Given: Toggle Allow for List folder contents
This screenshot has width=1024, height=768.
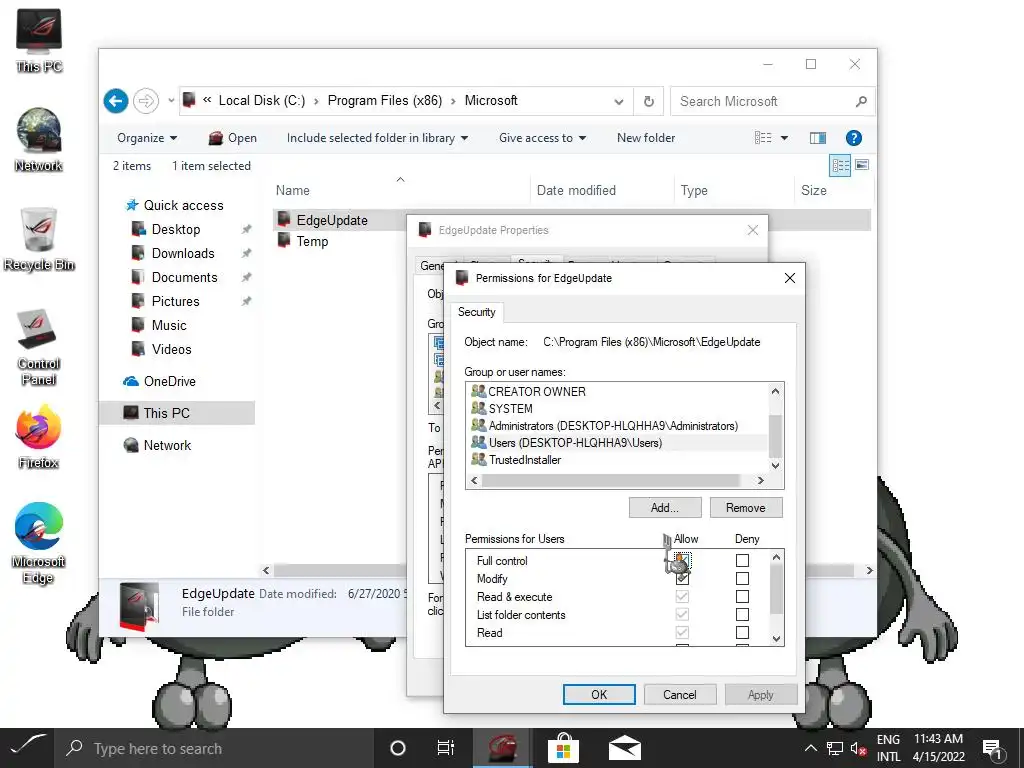Looking at the screenshot, I should (x=682, y=615).
